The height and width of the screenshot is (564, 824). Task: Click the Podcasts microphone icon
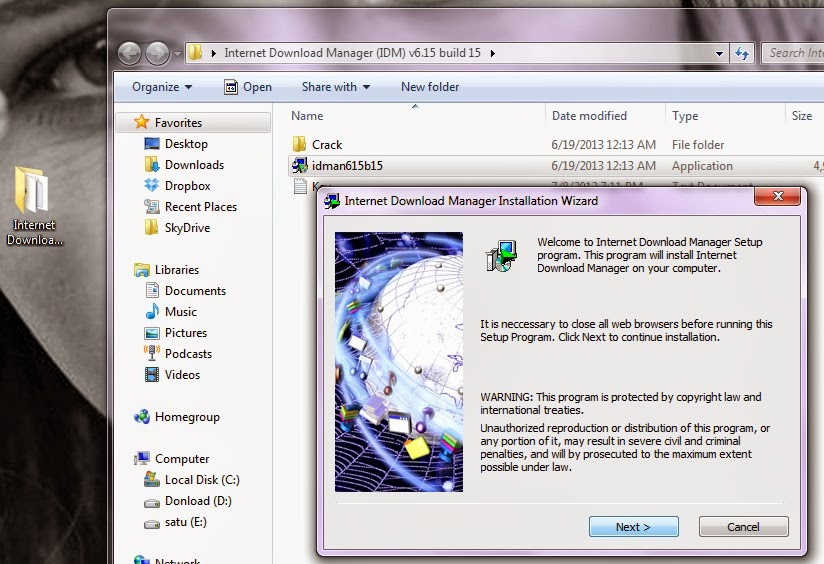(152, 353)
